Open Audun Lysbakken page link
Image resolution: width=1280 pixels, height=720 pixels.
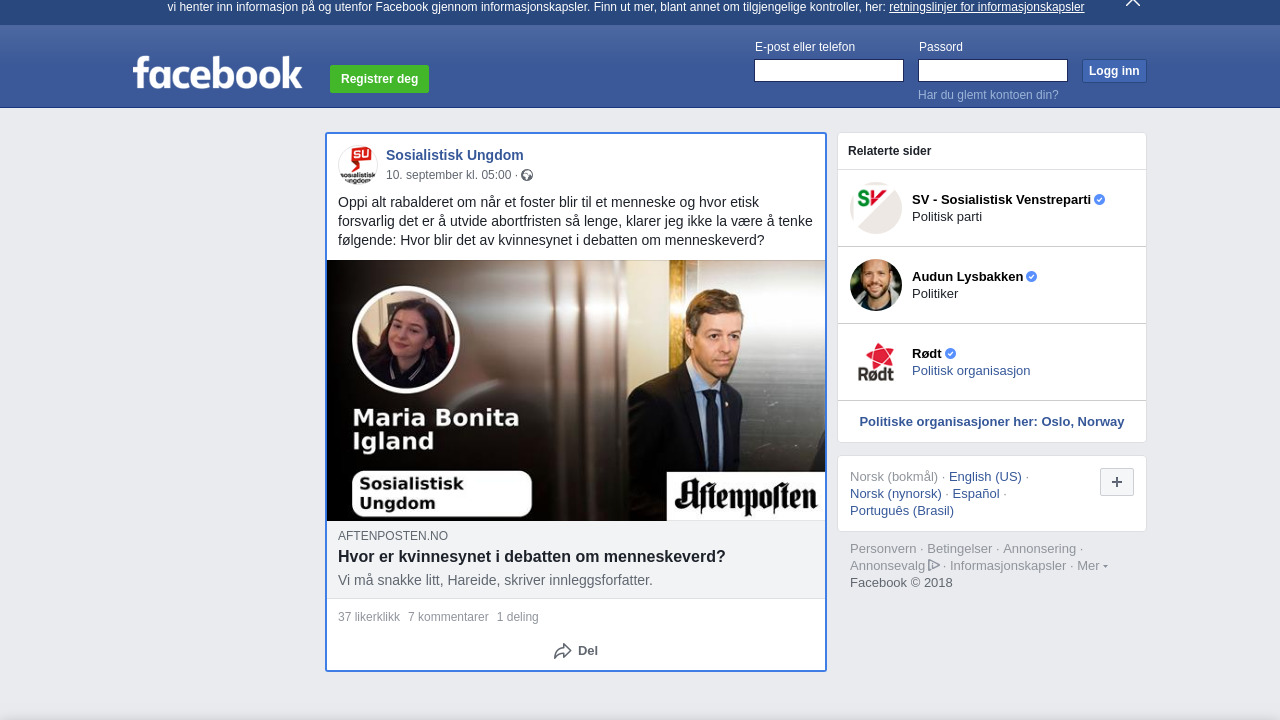(968, 276)
